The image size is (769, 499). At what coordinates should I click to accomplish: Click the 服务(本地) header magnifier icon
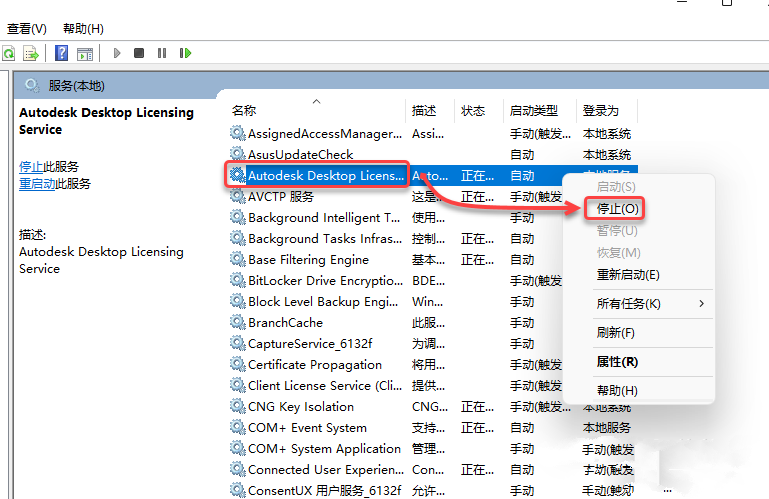tap(32, 86)
